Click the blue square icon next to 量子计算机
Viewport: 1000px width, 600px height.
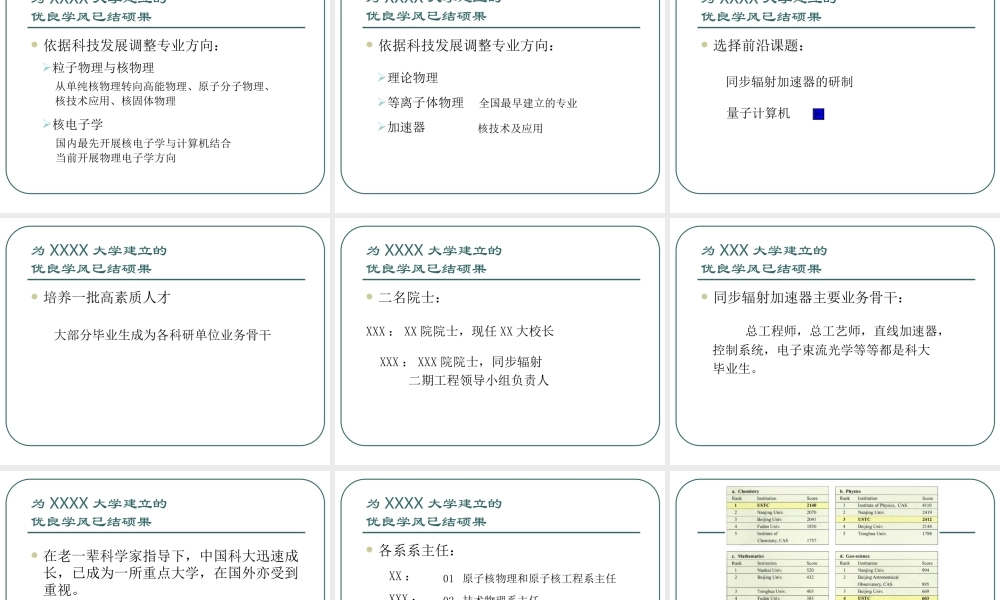[x=817, y=113]
